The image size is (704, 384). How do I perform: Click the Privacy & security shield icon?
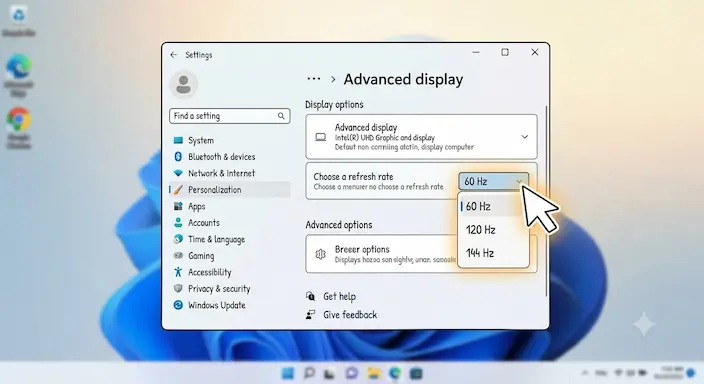coord(178,288)
